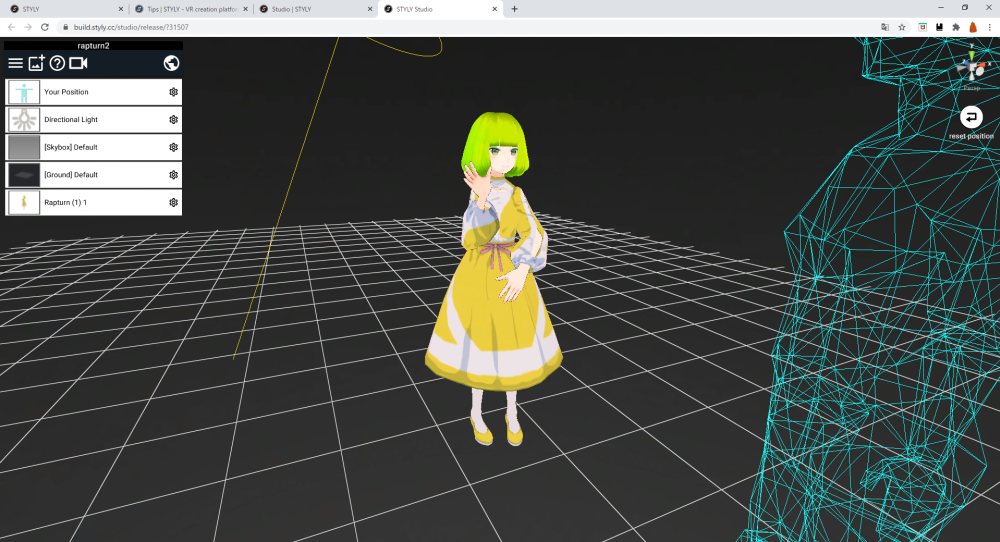The width and height of the screenshot is (1000, 542).
Task: Select the '[Skybox] Default' list row
Action: point(94,147)
